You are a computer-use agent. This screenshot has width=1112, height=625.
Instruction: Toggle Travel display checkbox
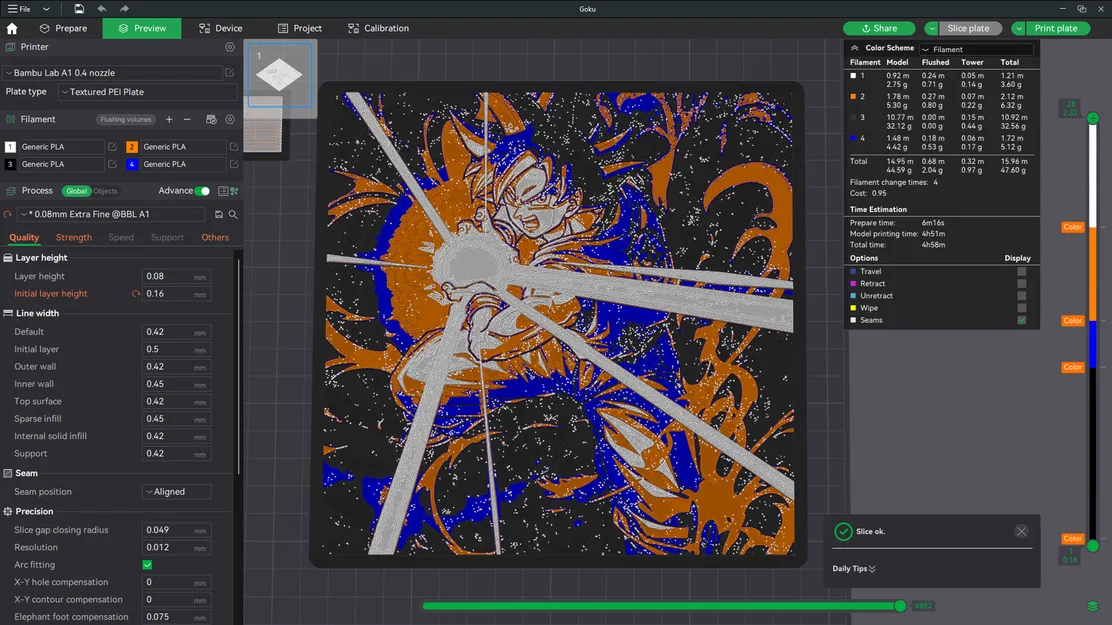1021,271
